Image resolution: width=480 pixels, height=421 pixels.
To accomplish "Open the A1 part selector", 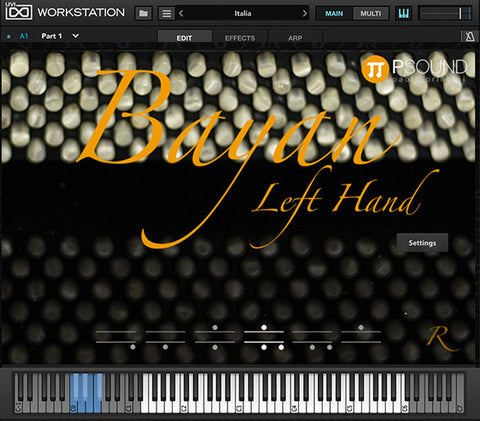I will 24,36.
